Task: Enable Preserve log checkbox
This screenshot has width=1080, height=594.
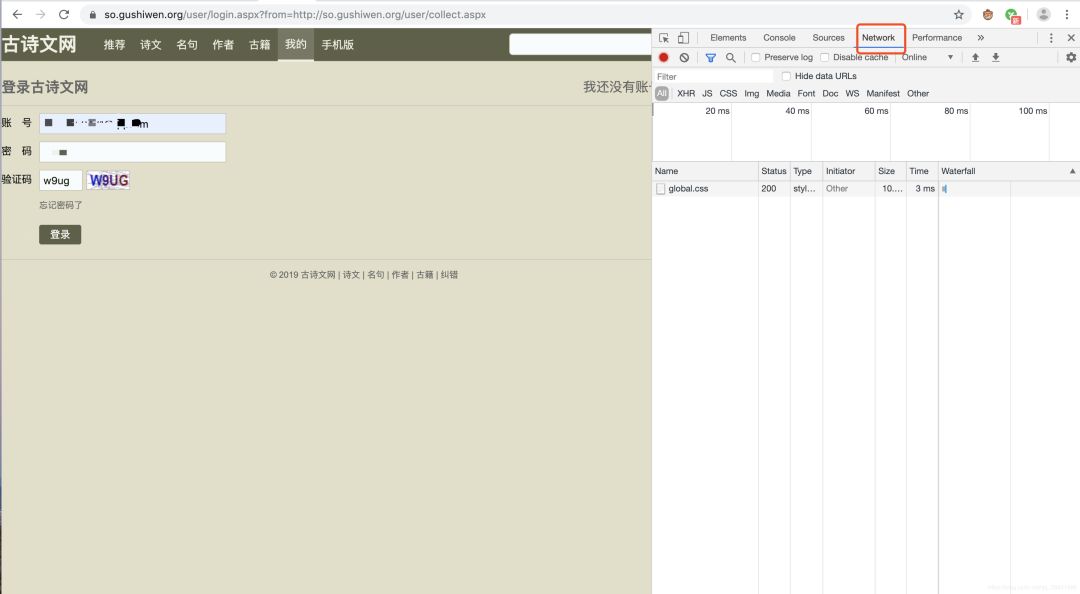Action: click(756, 57)
